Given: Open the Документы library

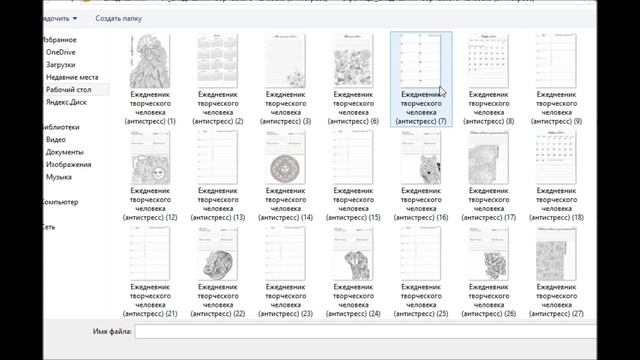Looking at the screenshot, I should (64, 152).
